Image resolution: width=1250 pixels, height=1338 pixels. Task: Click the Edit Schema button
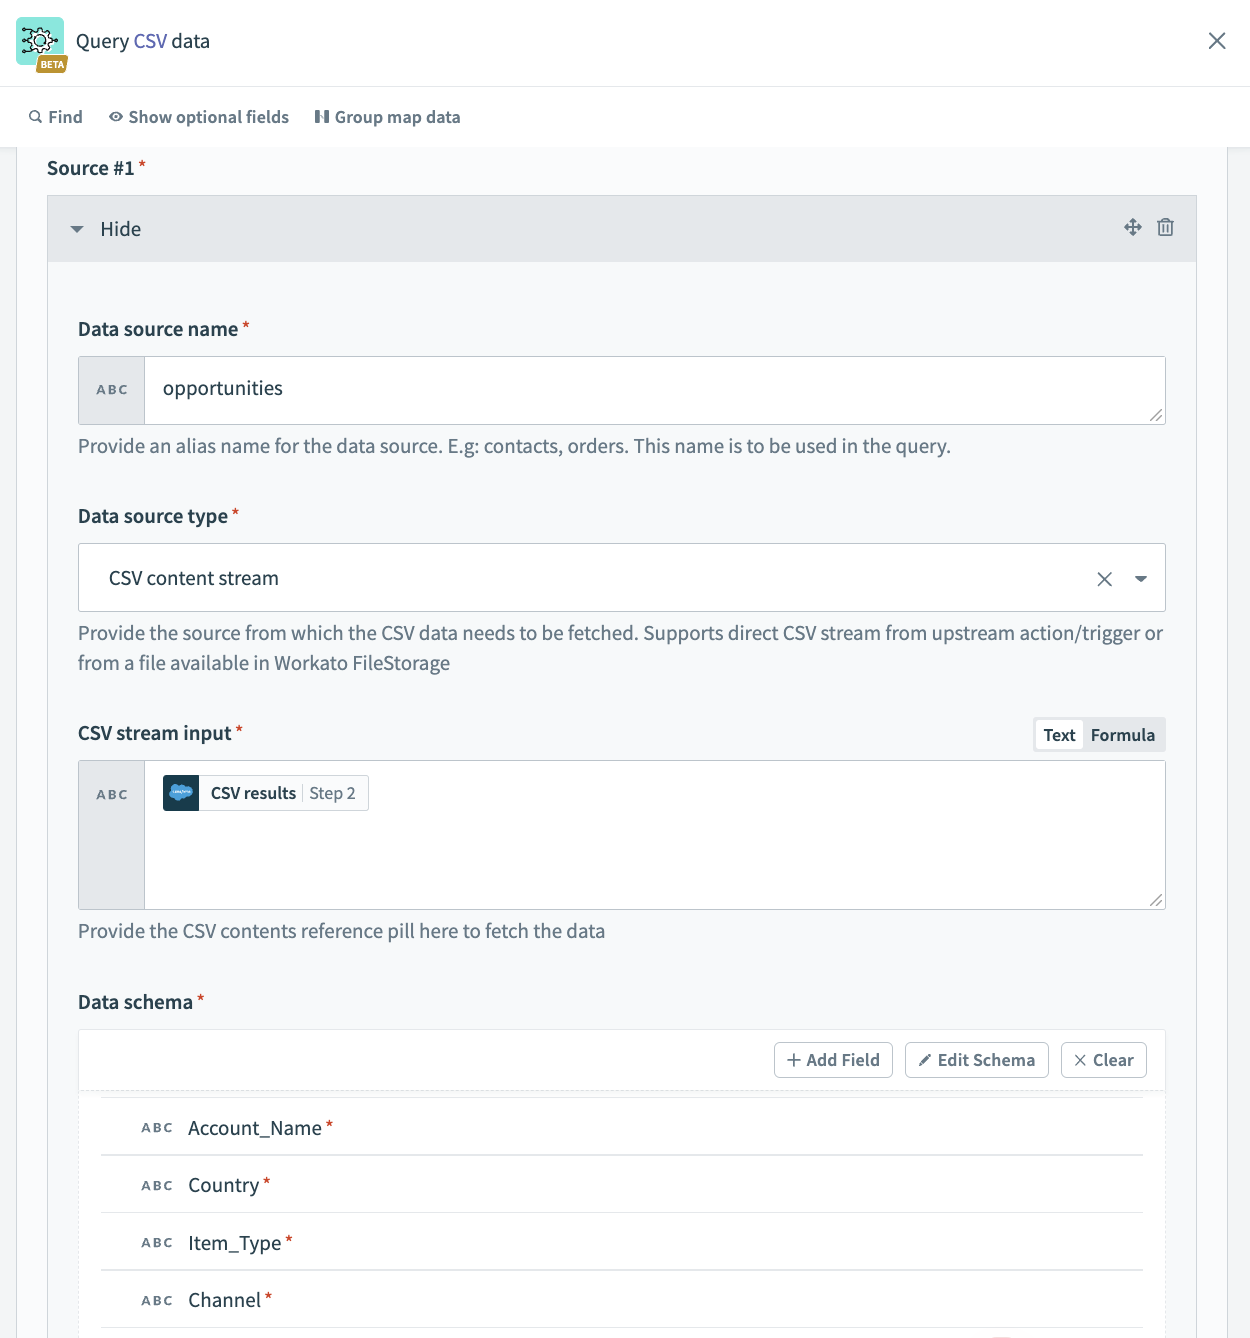click(976, 1060)
